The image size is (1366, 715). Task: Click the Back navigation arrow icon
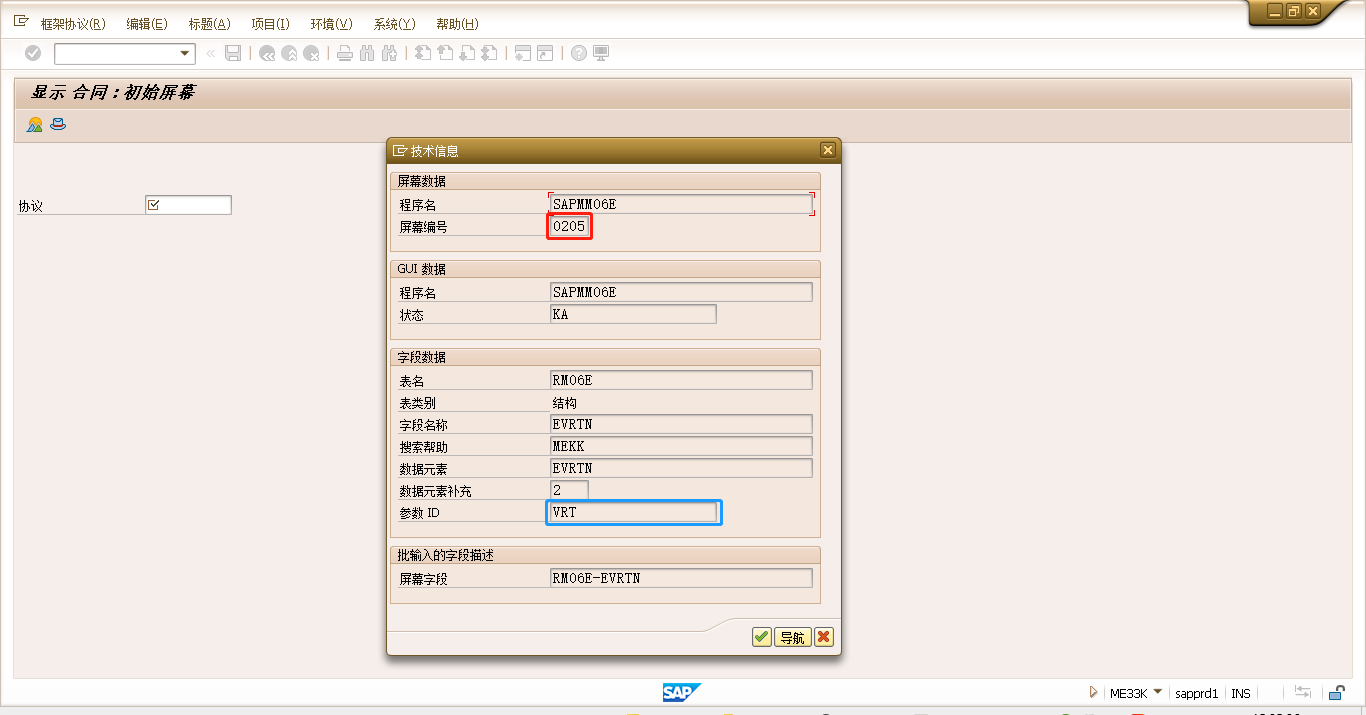click(x=266, y=53)
